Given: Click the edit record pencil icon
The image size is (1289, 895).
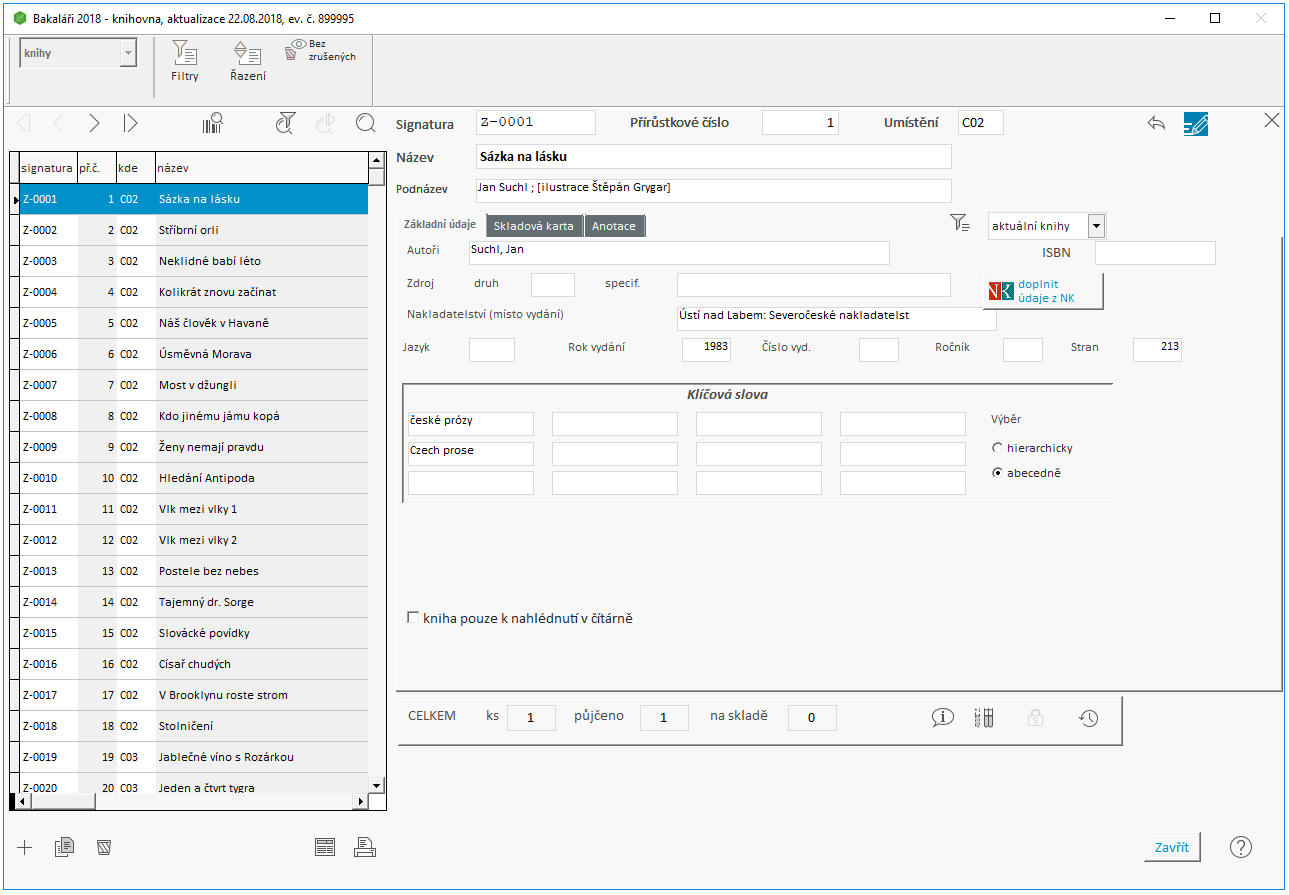Looking at the screenshot, I should (1196, 123).
